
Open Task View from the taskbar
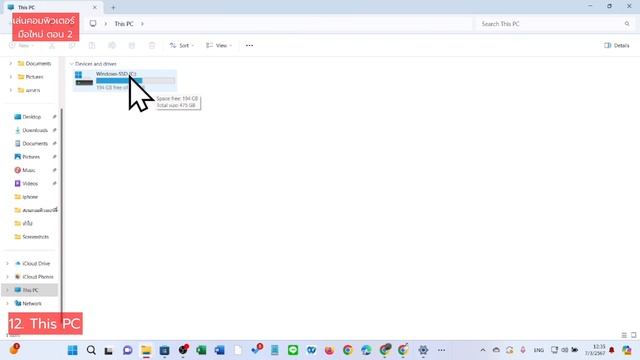109,350
